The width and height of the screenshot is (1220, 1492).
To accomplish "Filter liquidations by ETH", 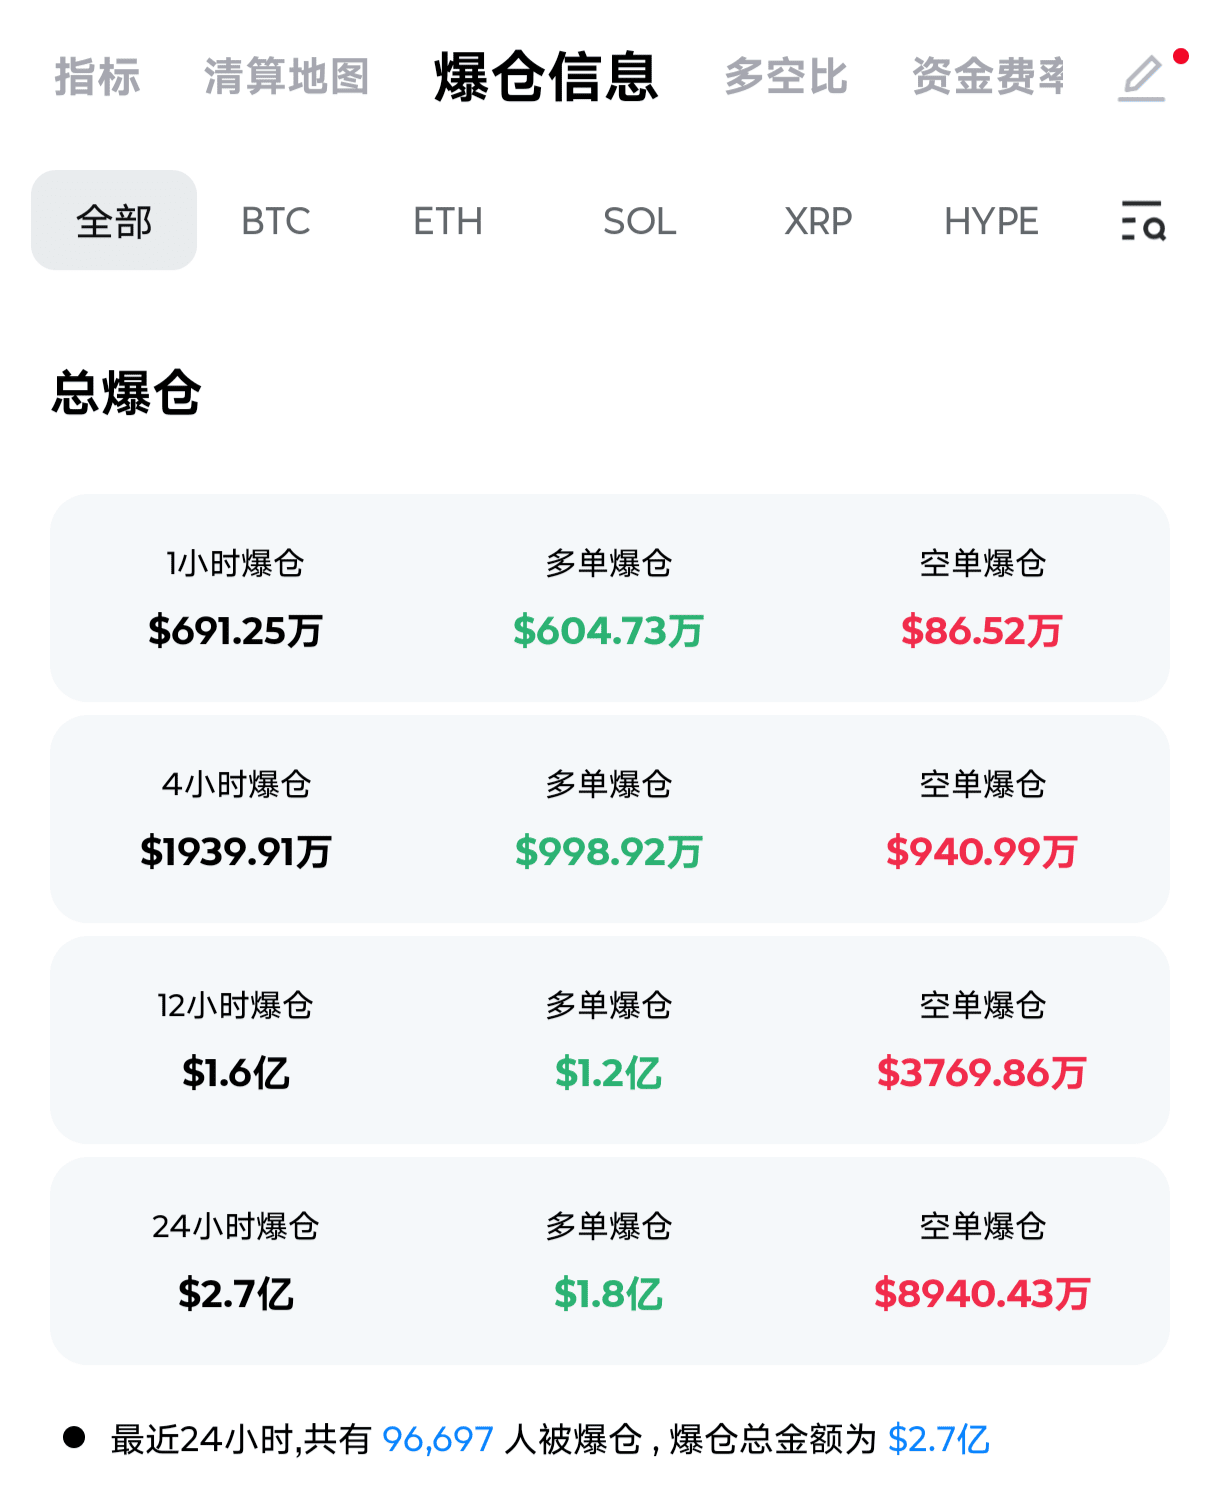I will click(448, 221).
